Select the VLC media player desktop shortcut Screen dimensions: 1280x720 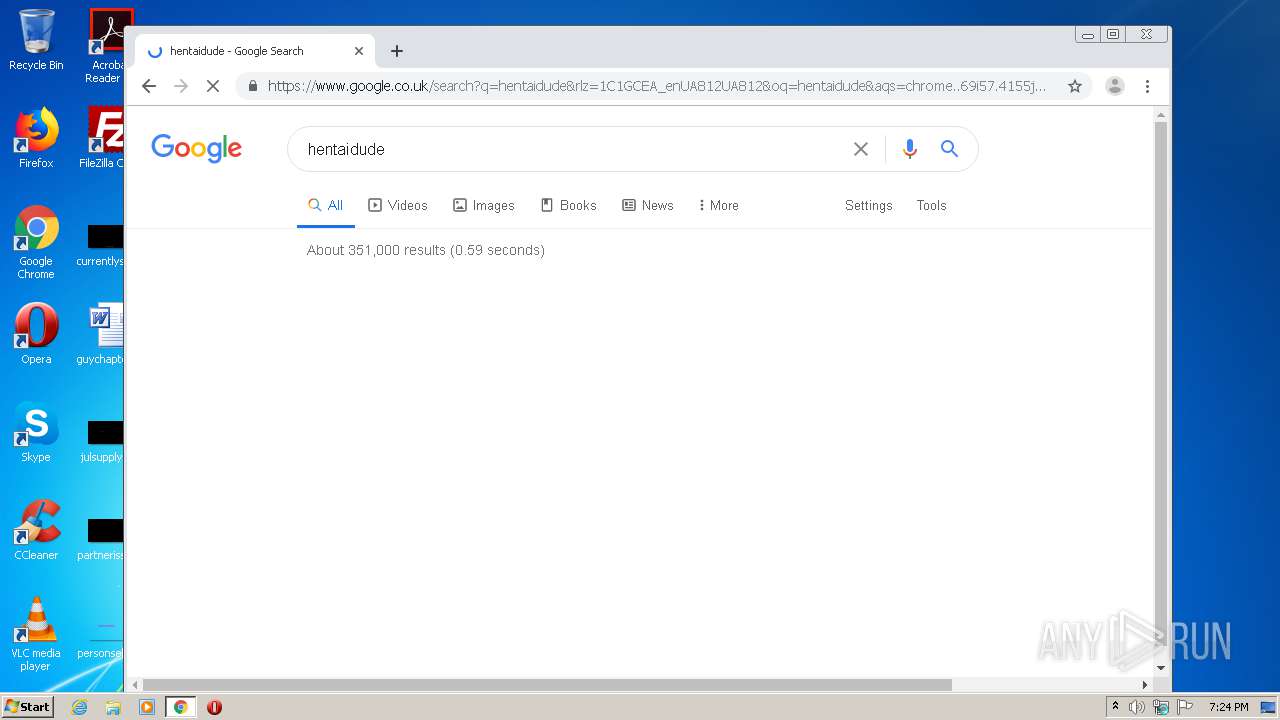[x=36, y=634]
